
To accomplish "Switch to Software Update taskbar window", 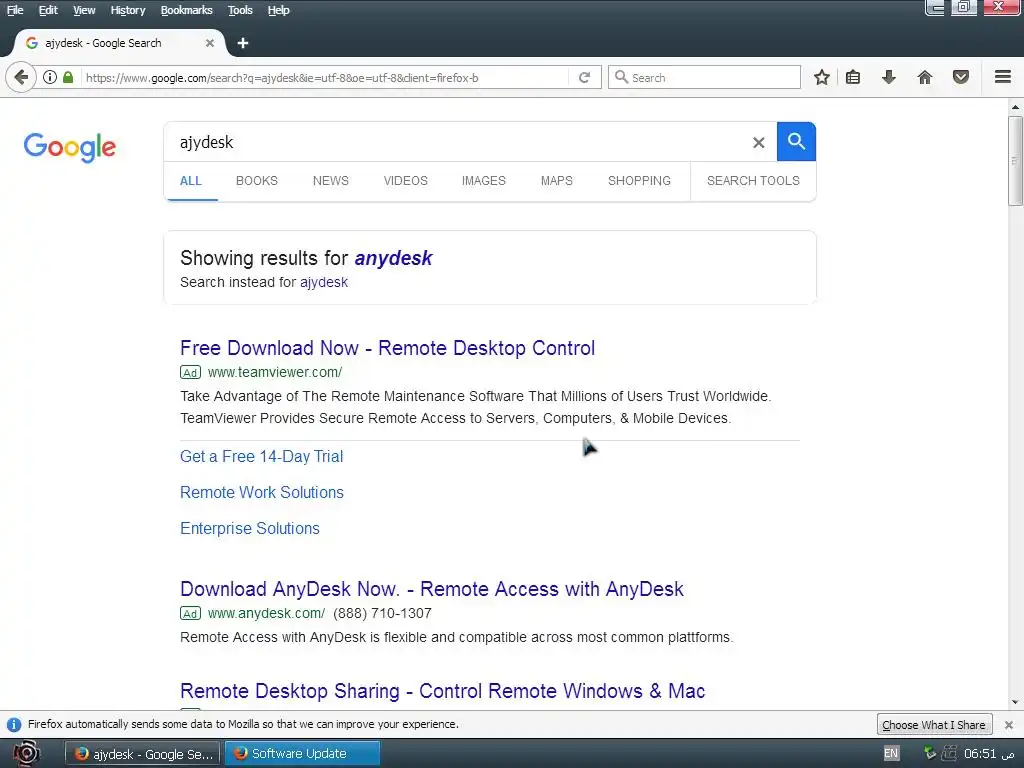I will pos(302,754).
